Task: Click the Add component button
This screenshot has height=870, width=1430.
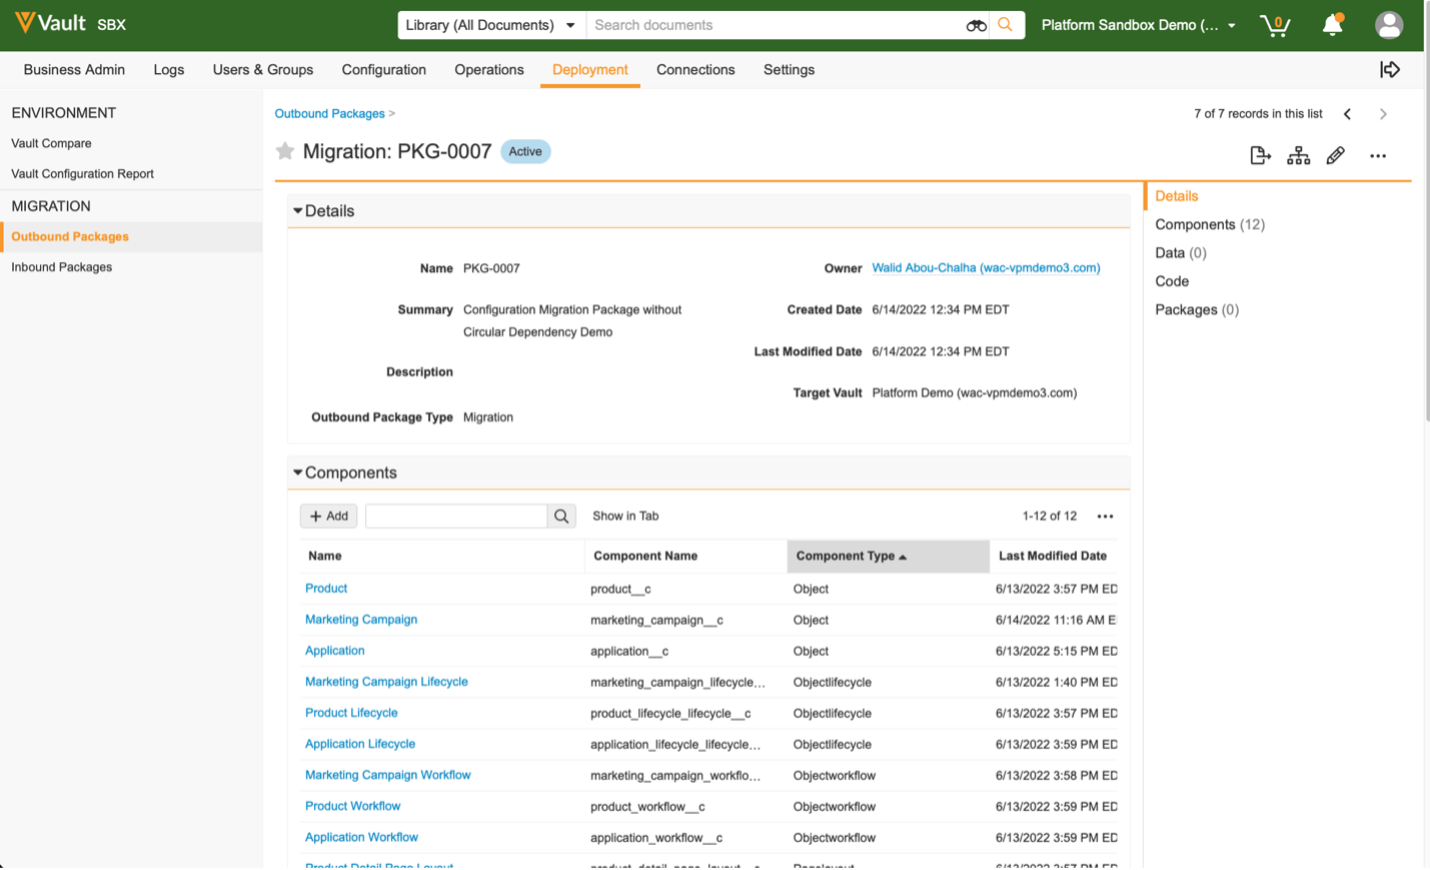Action: tap(328, 516)
